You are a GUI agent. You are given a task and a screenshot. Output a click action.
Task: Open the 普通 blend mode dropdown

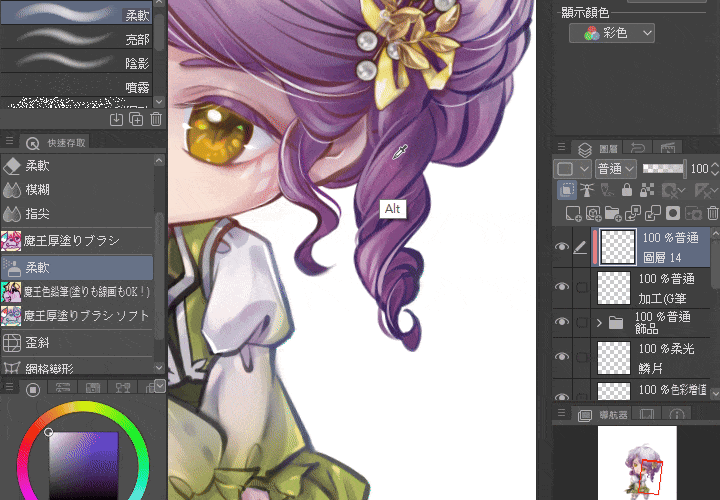pos(616,169)
